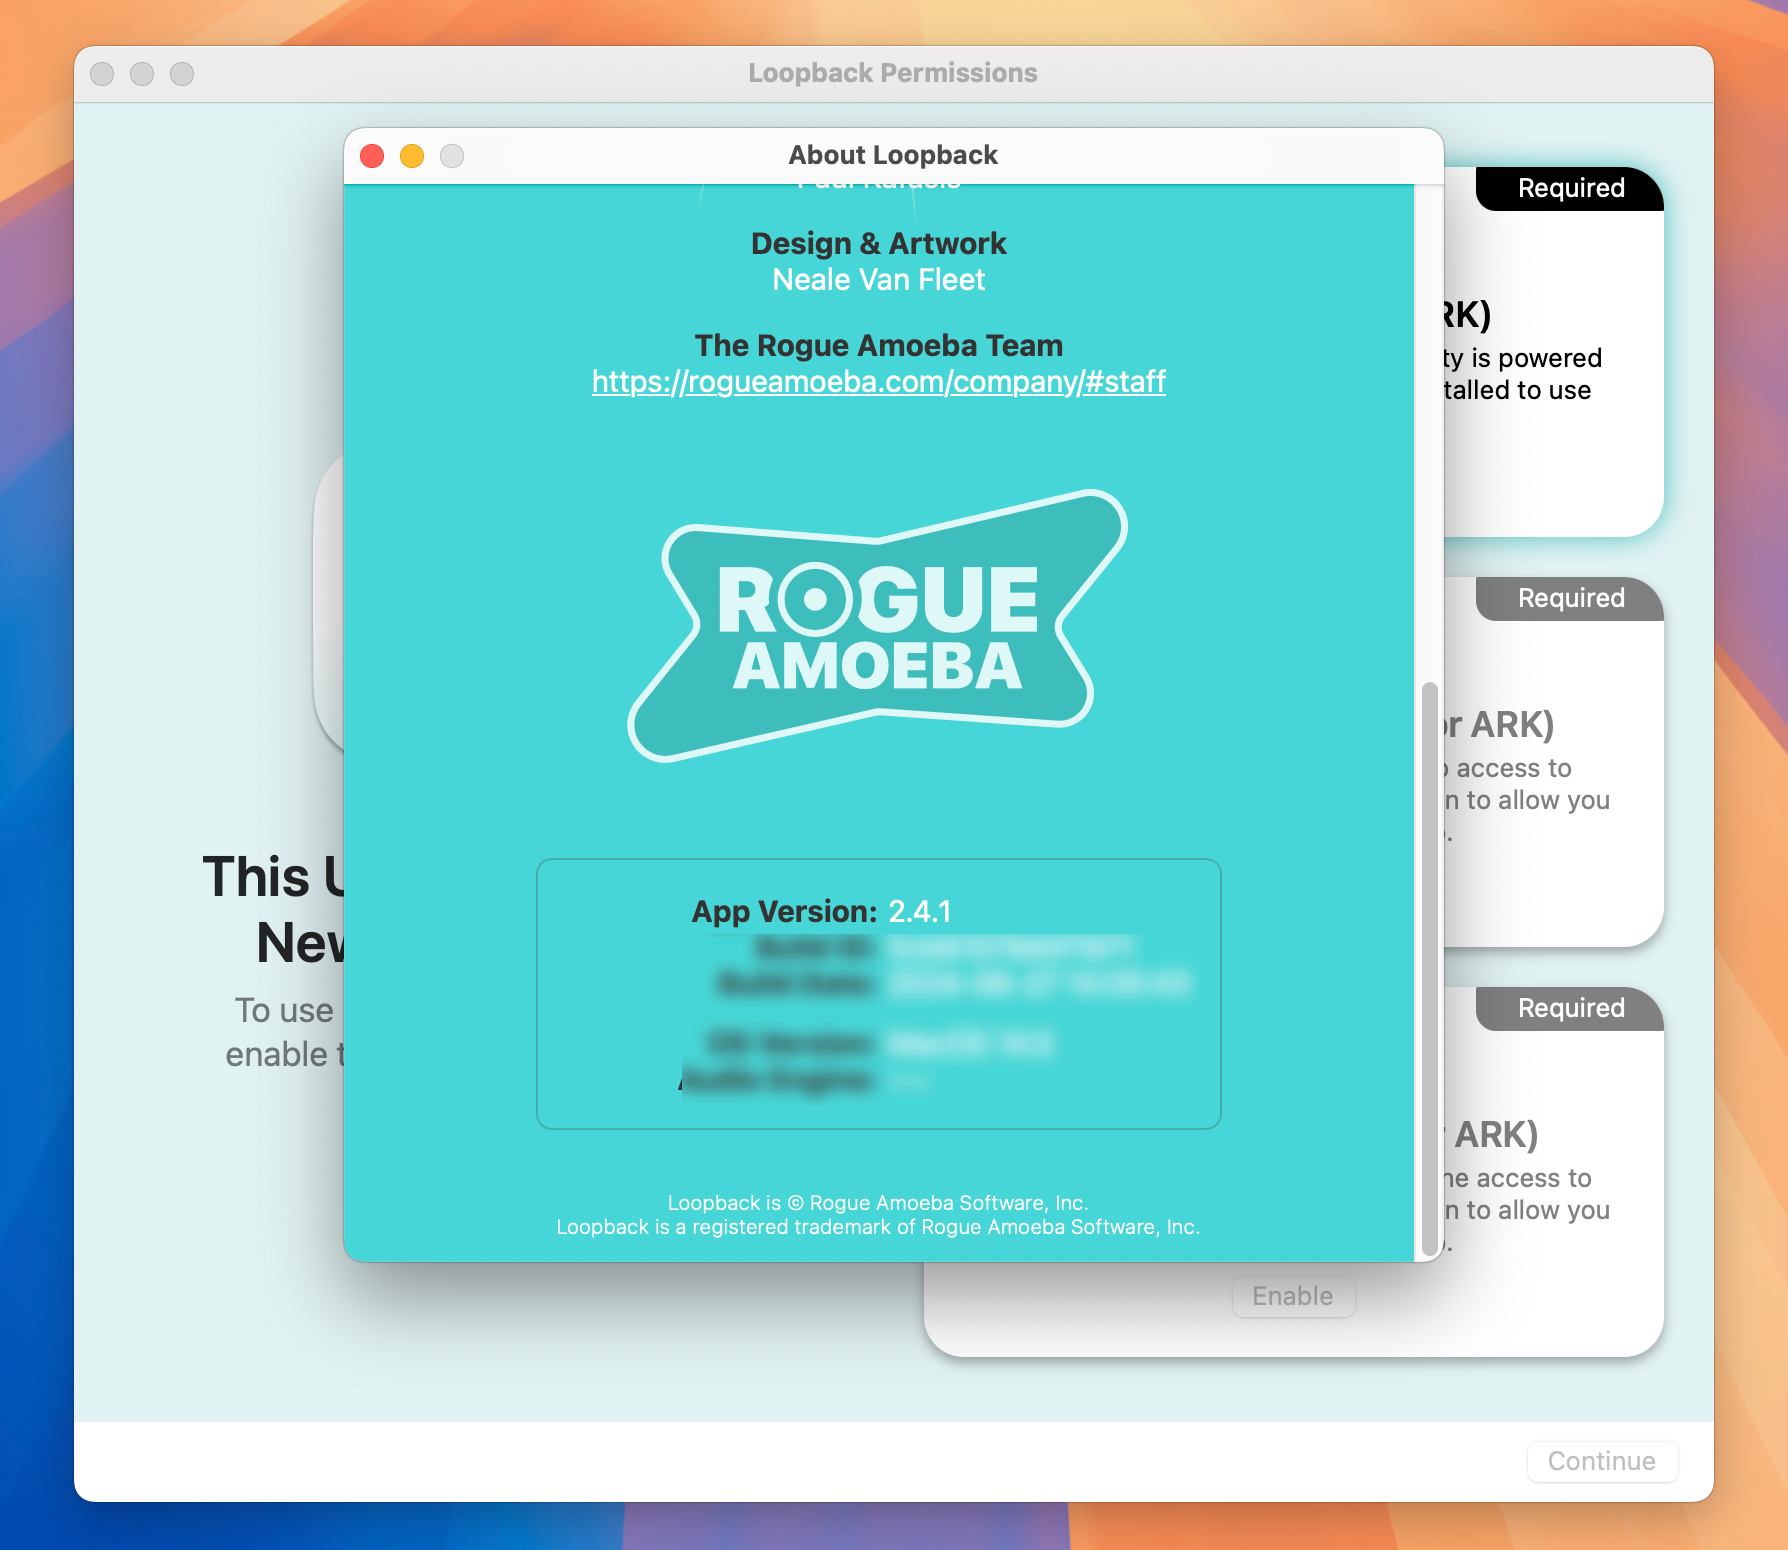This screenshot has height=1550, width=1788.
Task: Click the Neale Van Fleet credit name
Action: pyautogui.click(x=878, y=280)
